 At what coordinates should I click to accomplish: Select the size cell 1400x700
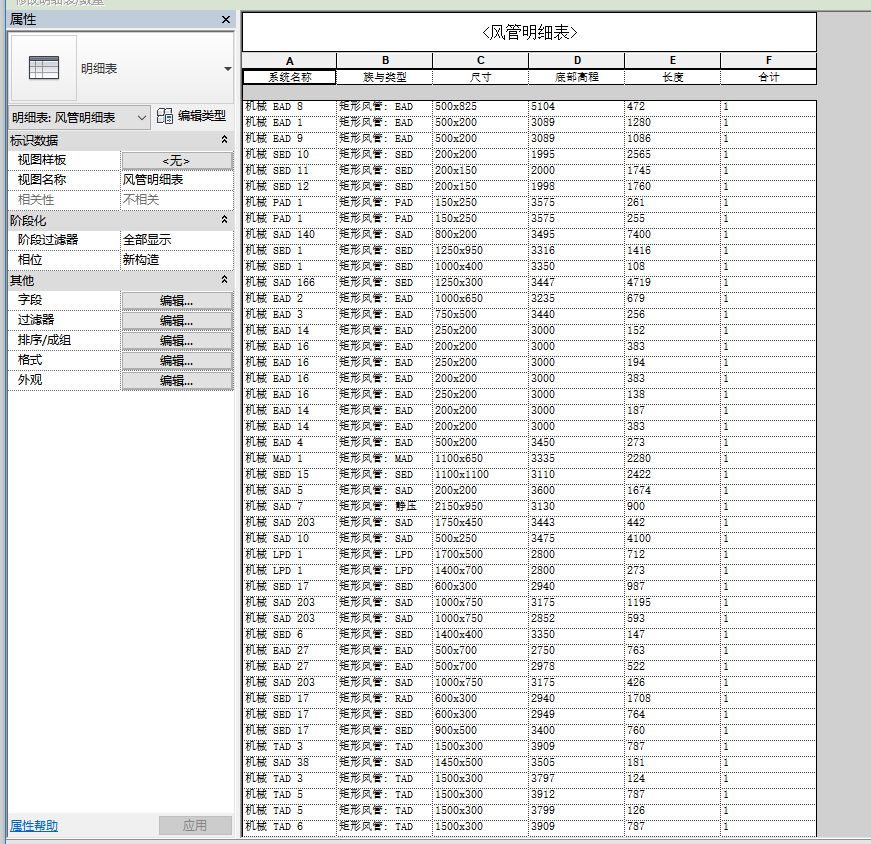(x=480, y=571)
